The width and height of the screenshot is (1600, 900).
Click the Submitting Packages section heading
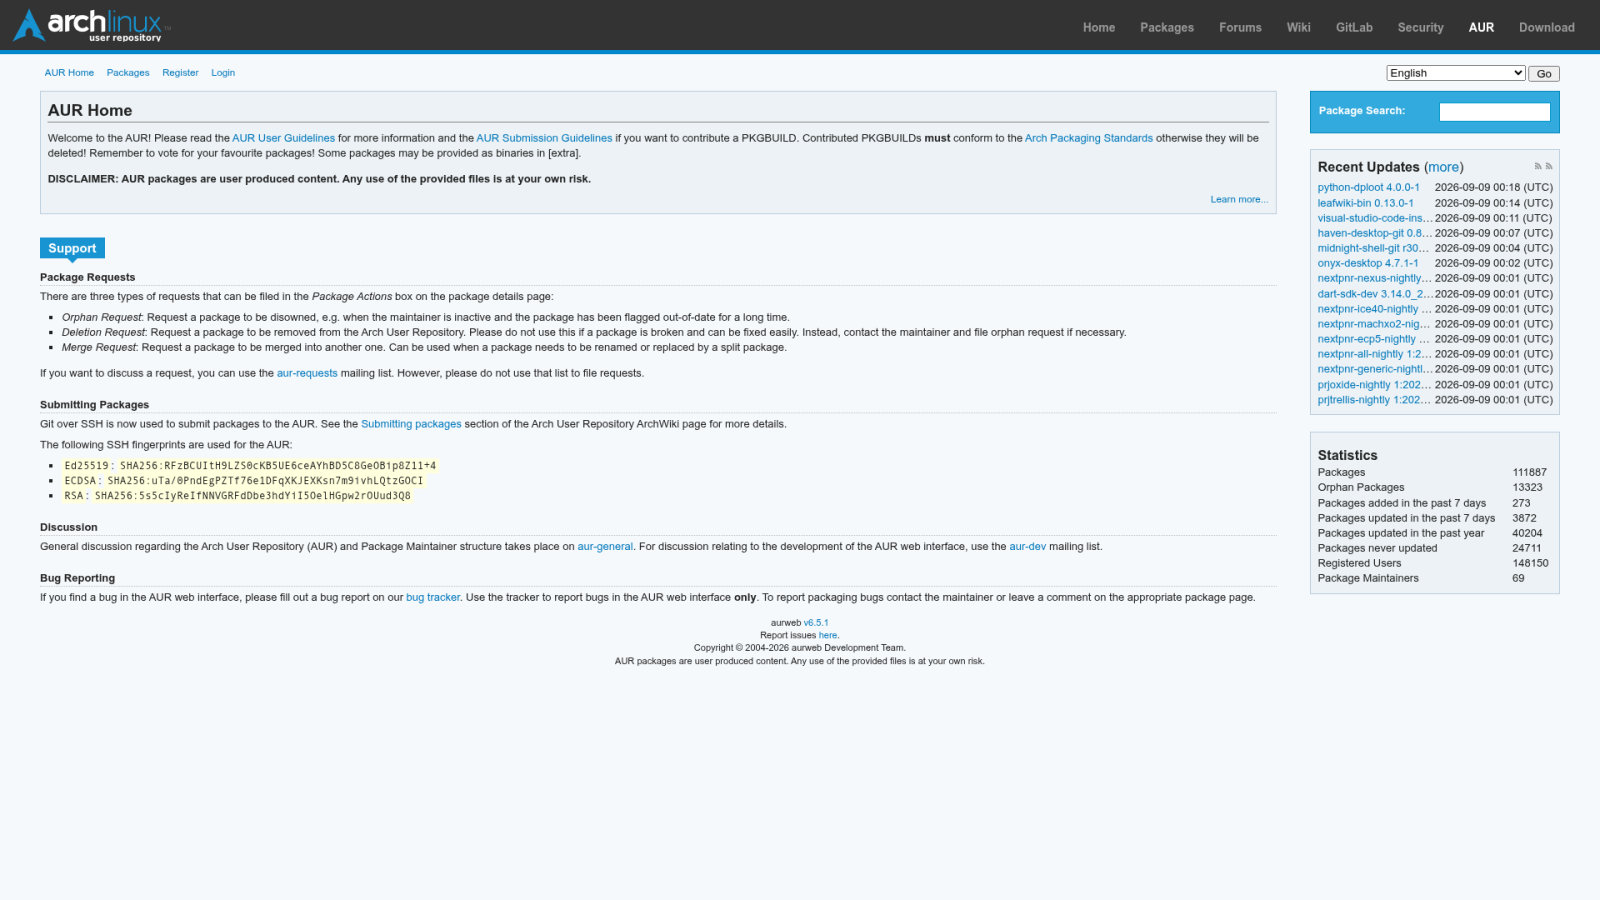(94, 405)
